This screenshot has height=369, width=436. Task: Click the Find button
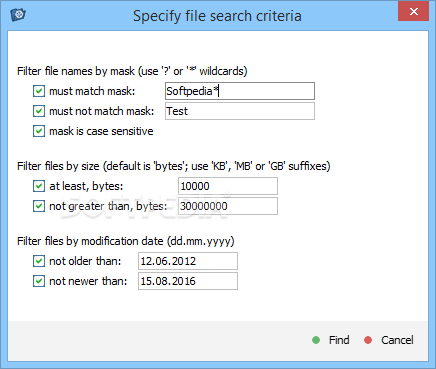(331, 340)
